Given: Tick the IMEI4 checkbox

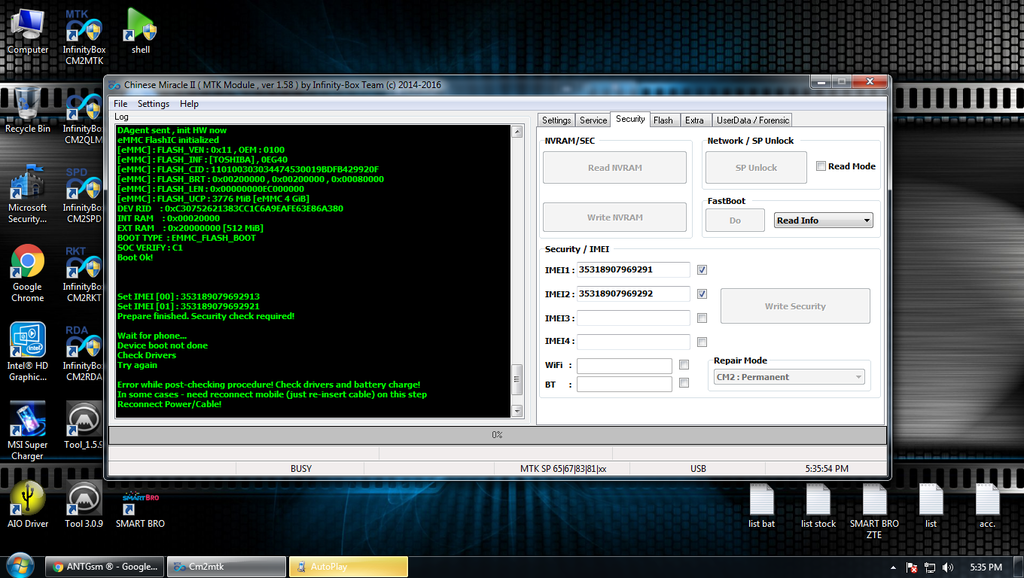Looking at the screenshot, I should [x=702, y=342].
